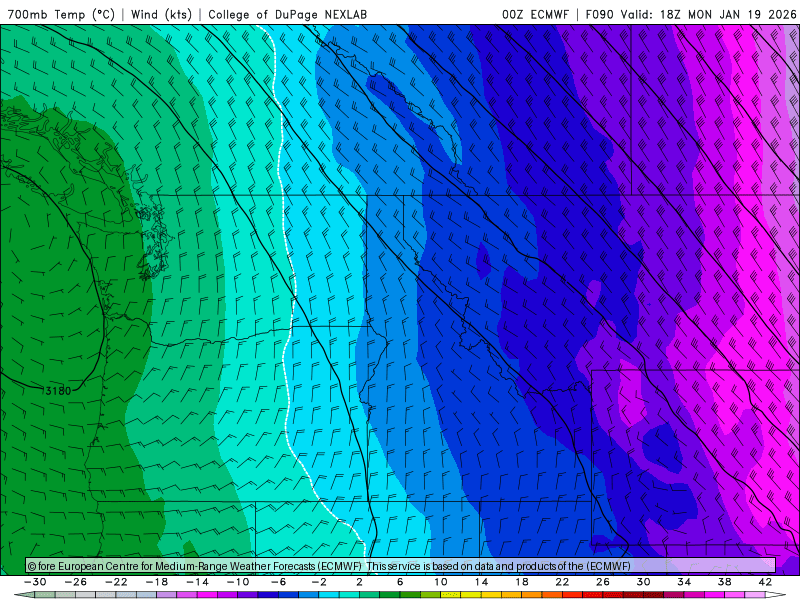The image size is (800, 600).
Task: Click the 22 color bar label
Action: coord(562,582)
